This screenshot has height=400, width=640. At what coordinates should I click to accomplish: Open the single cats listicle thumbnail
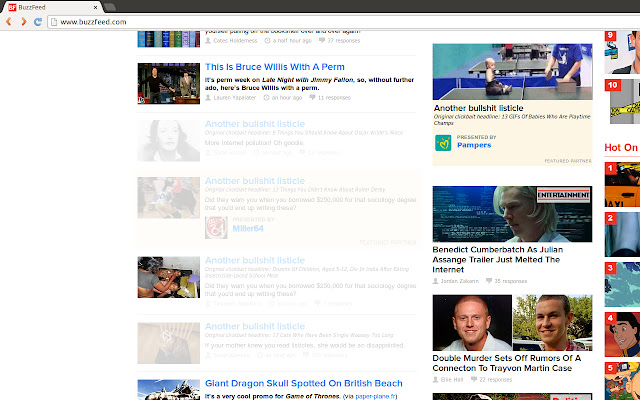pyautogui.click(x=169, y=343)
